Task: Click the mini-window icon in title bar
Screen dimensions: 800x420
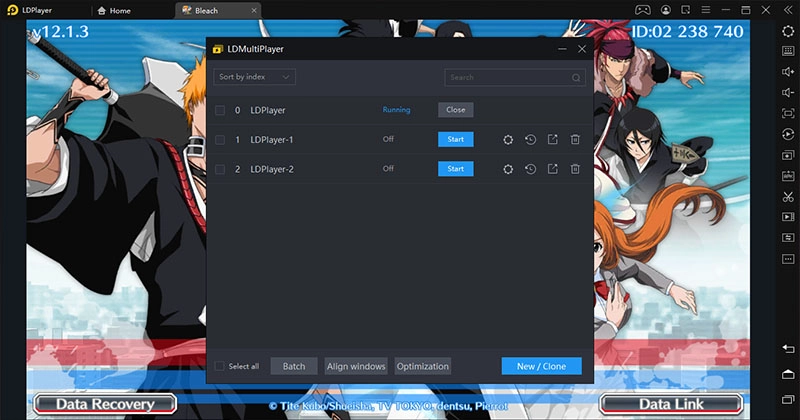Action: pyautogui.click(x=686, y=10)
